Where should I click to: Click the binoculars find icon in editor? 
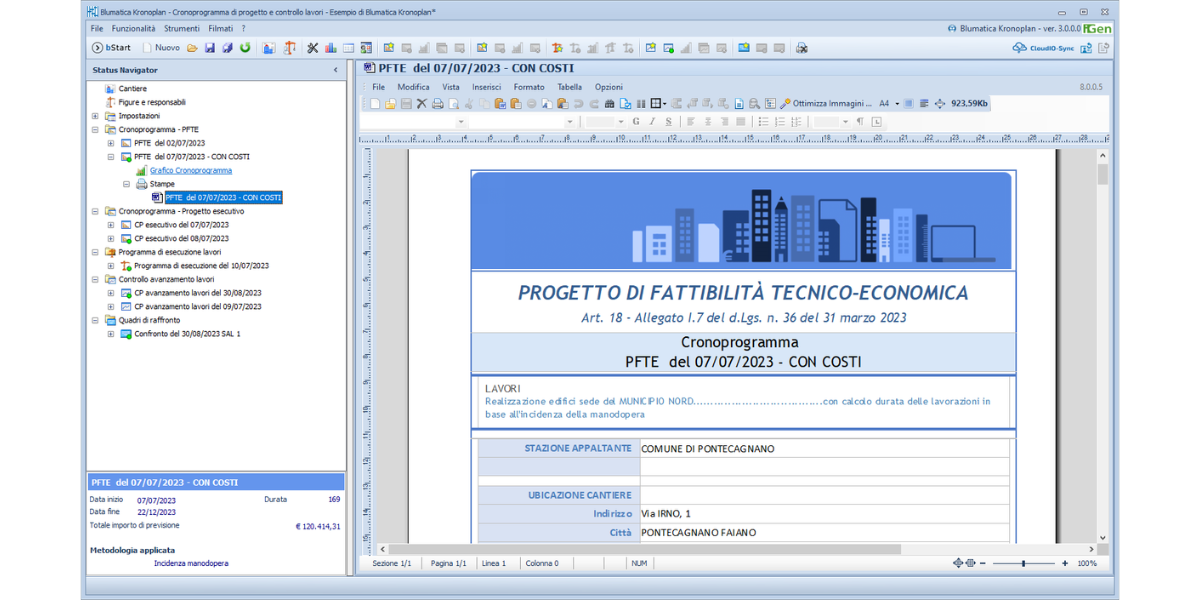click(x=609, y=104)
